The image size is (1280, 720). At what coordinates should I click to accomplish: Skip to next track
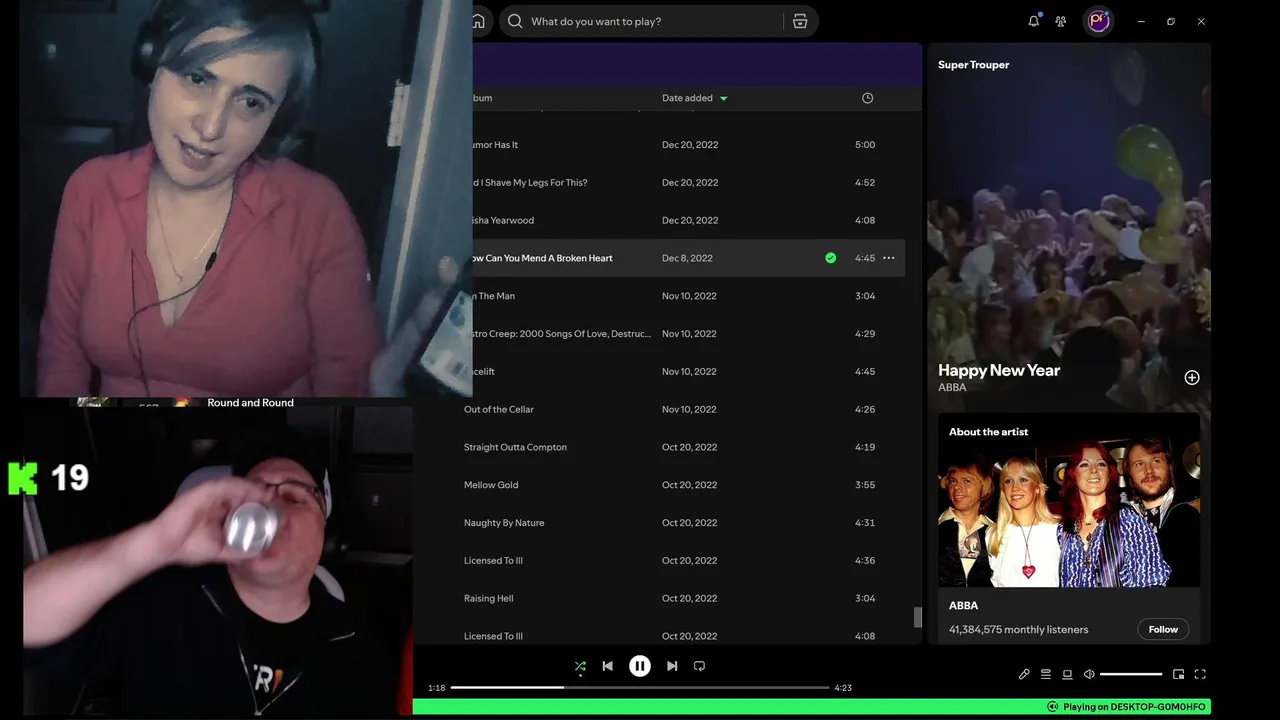click(672, 666)
